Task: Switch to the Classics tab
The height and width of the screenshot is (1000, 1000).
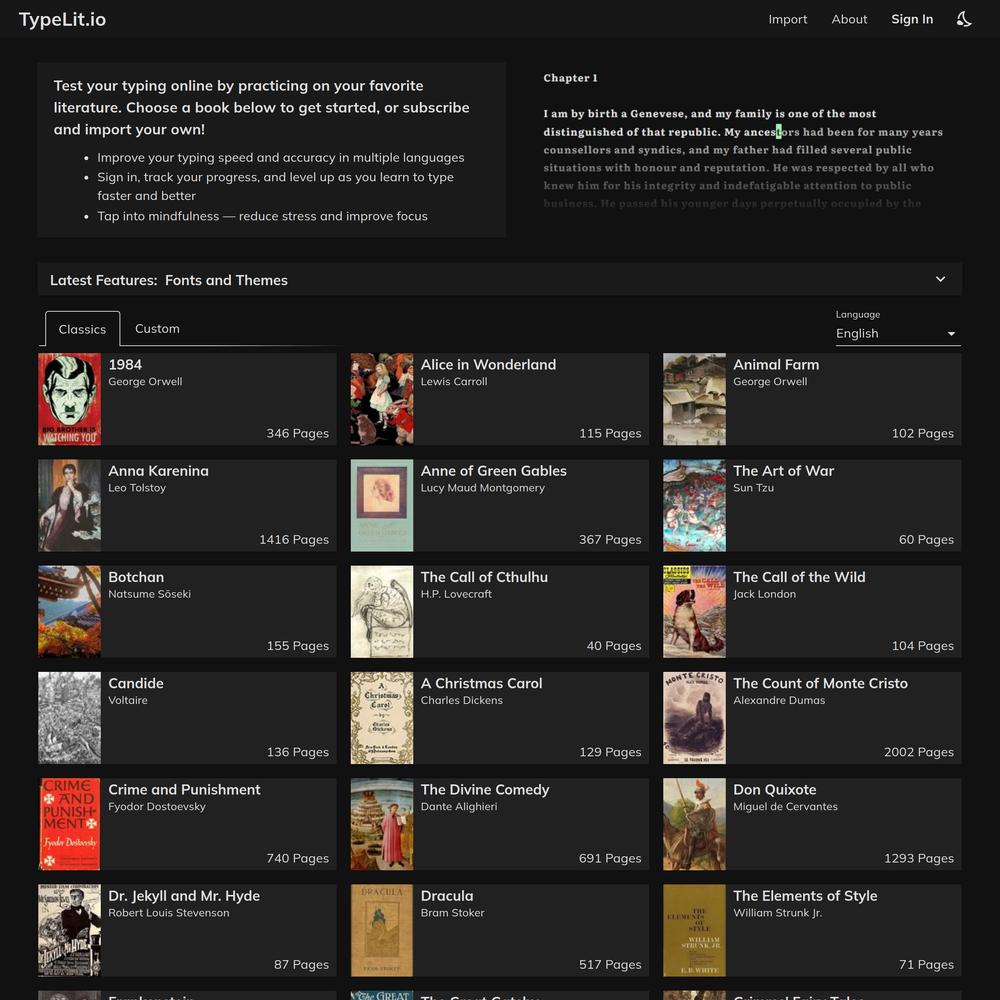Action: point(82,329)
